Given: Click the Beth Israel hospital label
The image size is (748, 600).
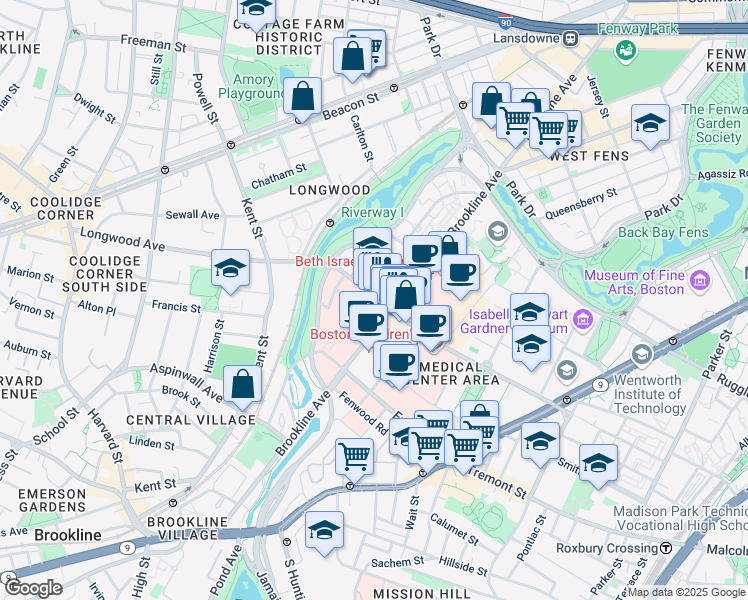Looking at the screenshot, I should 324,261.
